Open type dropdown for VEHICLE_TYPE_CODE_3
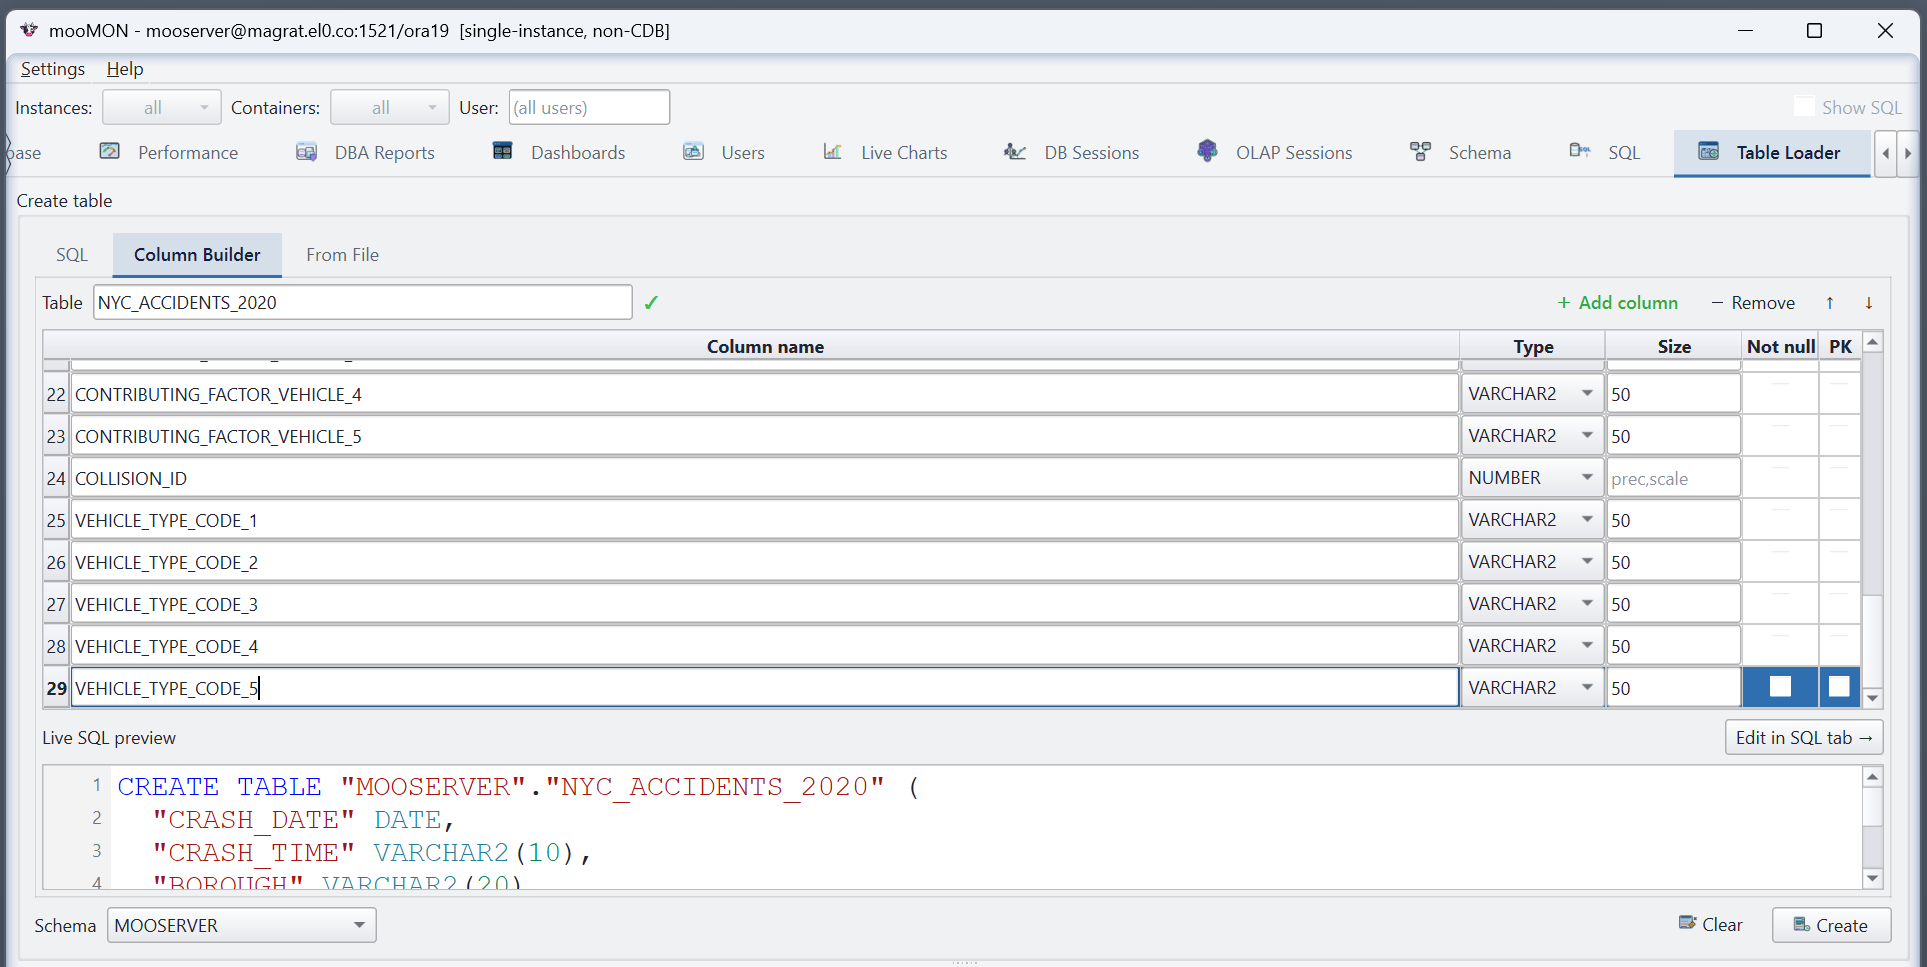1927x967 pixels. click(1532, 604)
